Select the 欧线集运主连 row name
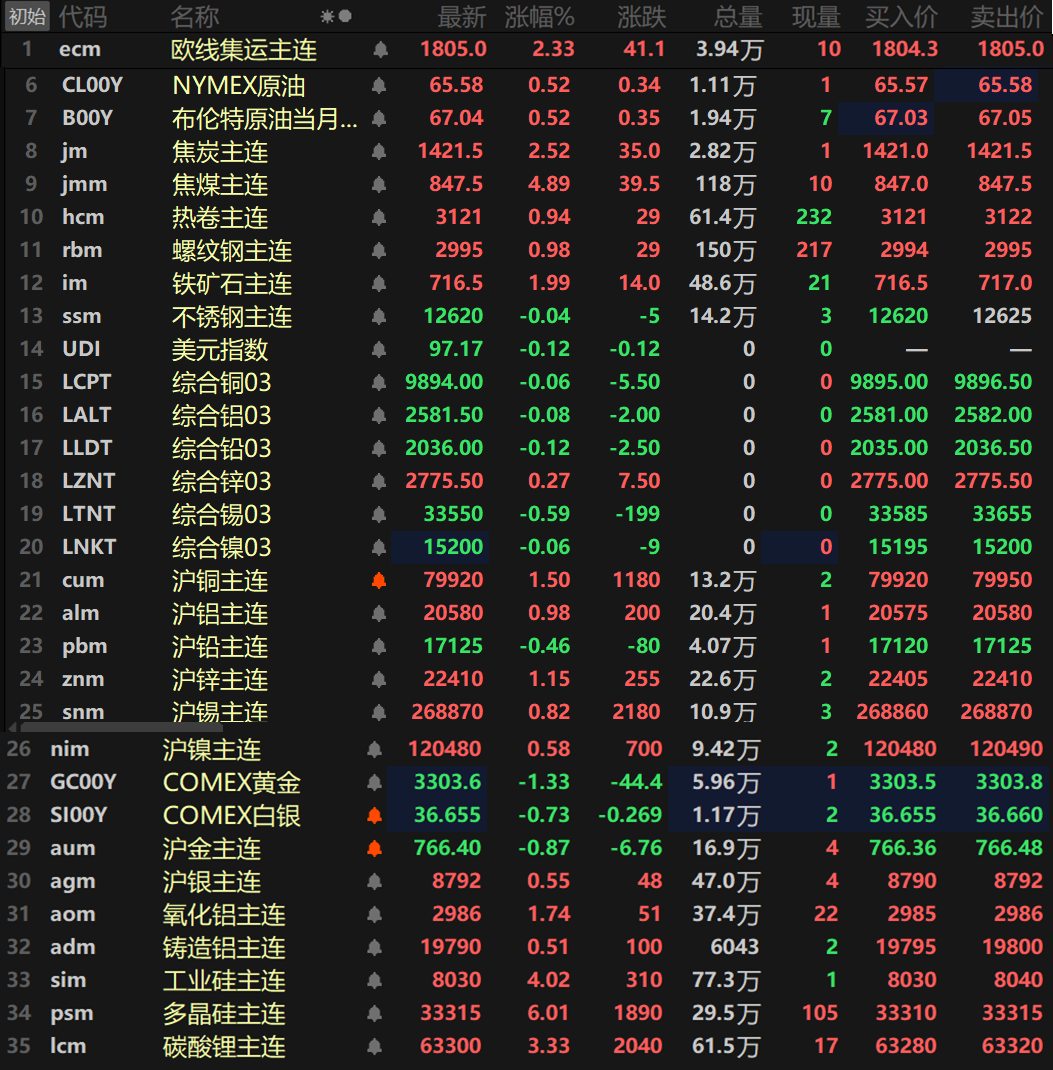 coord(244,50)
